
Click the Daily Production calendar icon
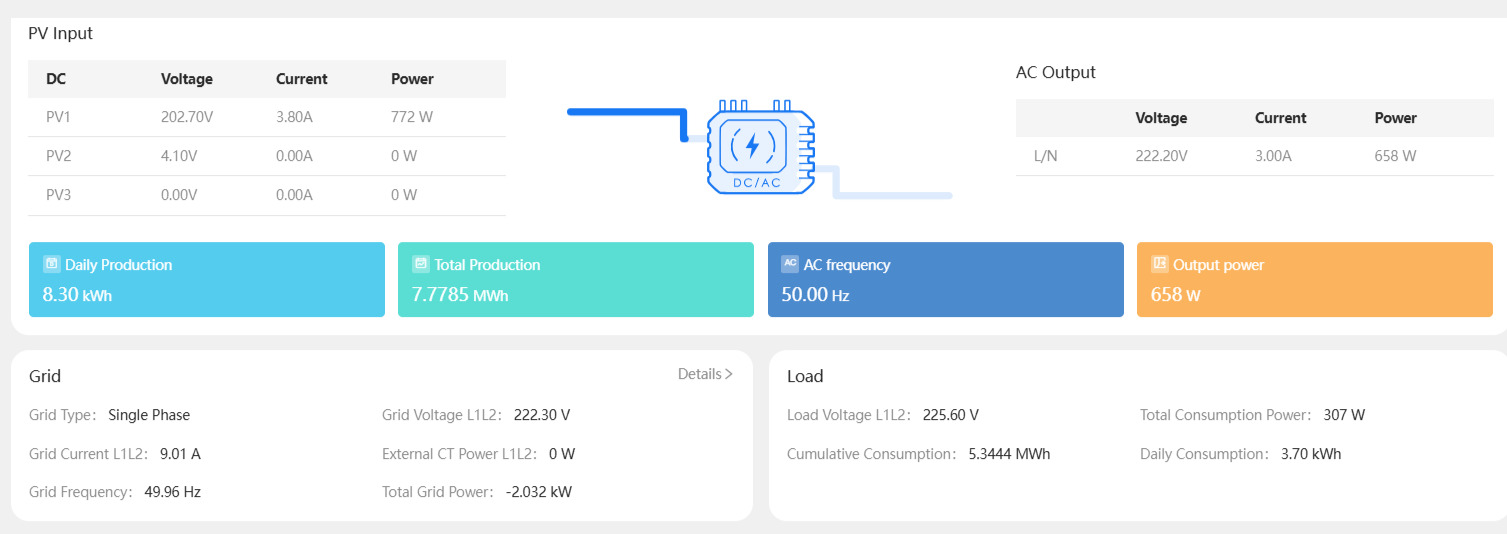coord(52,264)
